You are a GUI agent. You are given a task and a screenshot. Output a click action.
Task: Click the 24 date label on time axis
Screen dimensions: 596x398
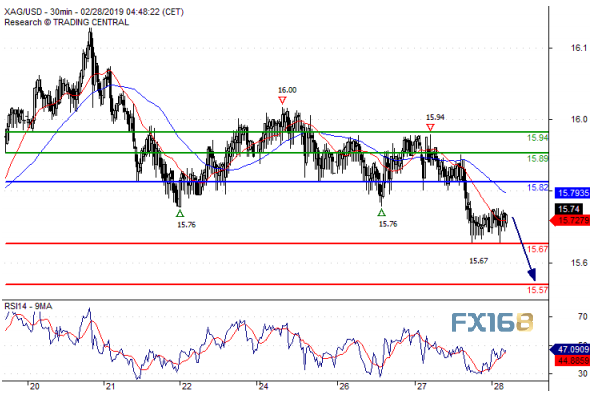pyautogui.click(x=263, y=387)
